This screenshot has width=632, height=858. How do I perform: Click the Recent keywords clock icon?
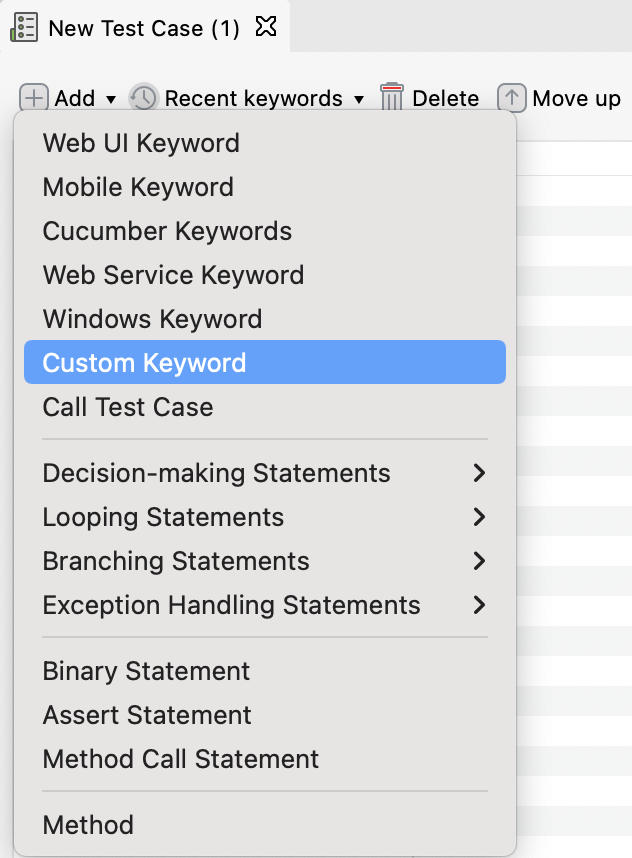coord(141,98)
